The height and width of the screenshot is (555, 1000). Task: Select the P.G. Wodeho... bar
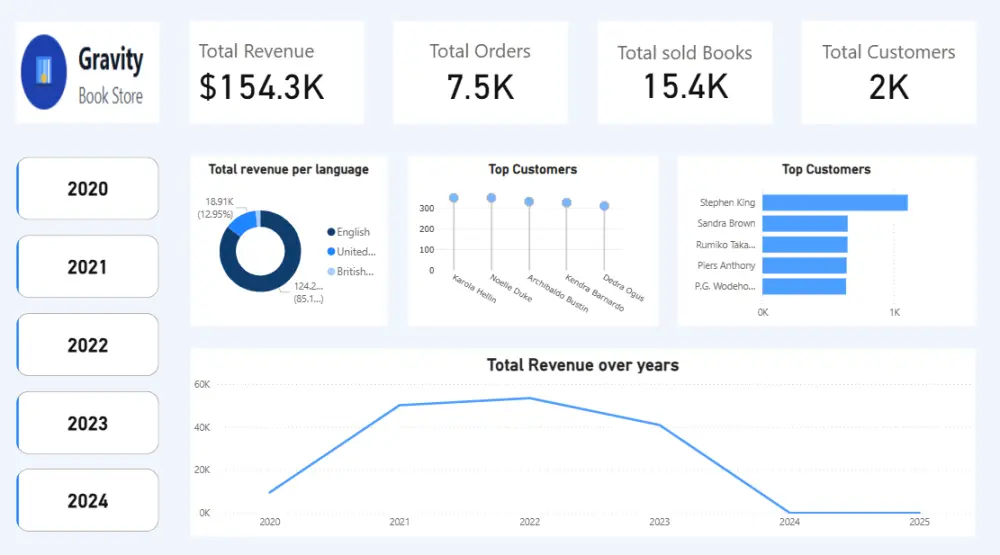click(x=804, y=286)
